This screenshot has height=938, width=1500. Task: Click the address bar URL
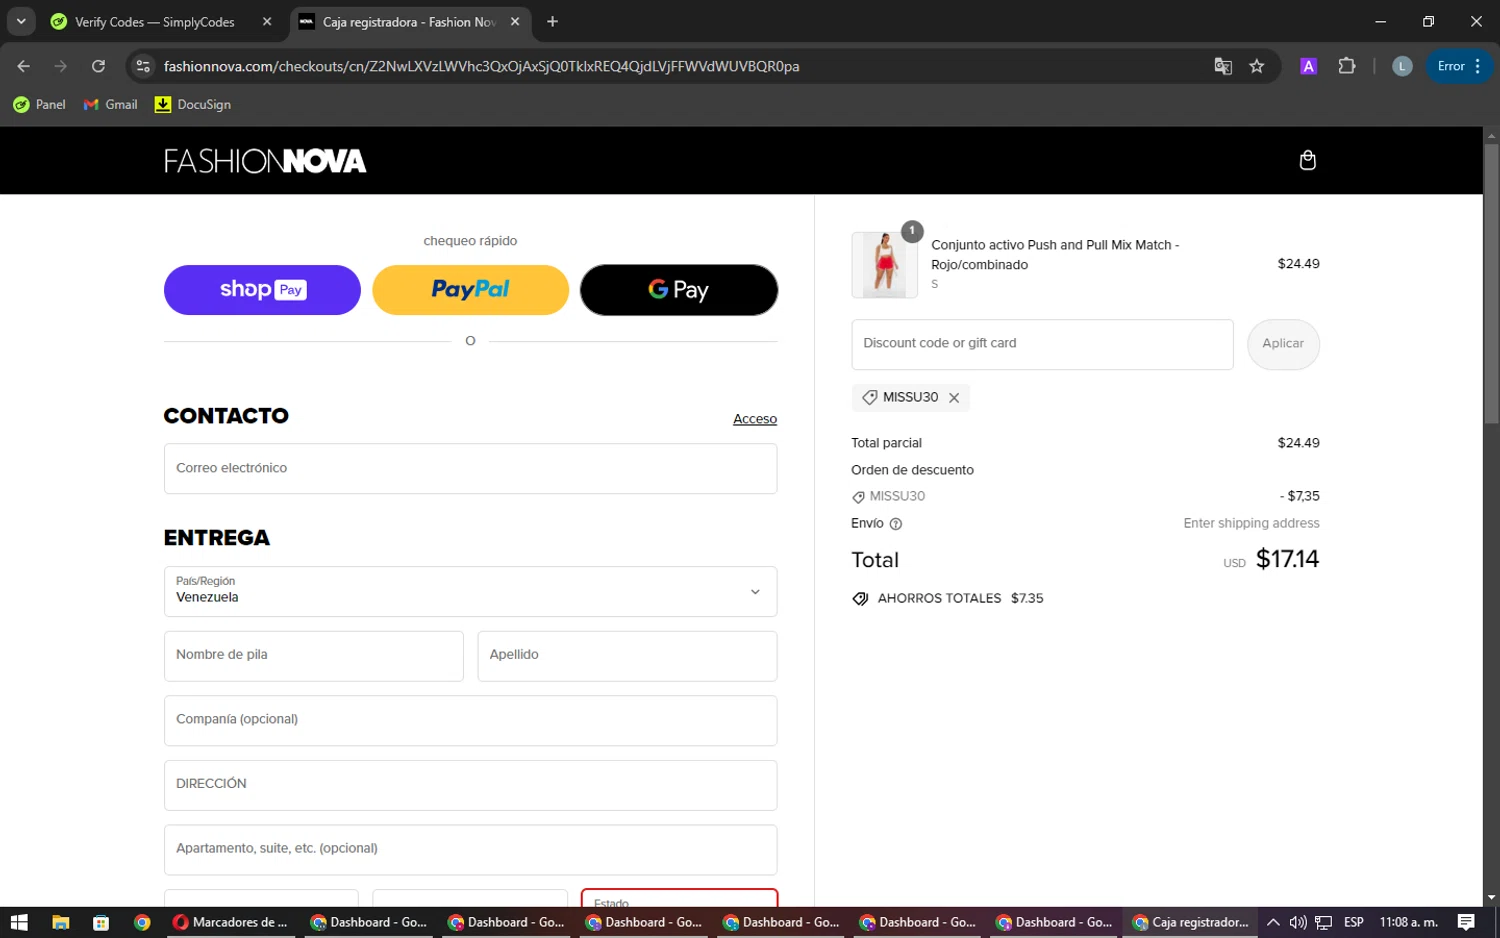pos(481,66)
